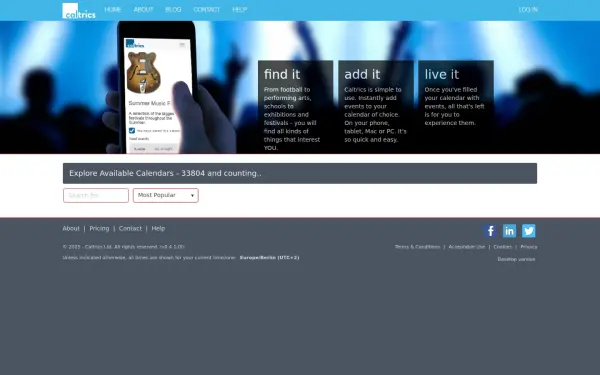Switch to Desktop version link
The image size is (600, 375).
coord(516,259)
